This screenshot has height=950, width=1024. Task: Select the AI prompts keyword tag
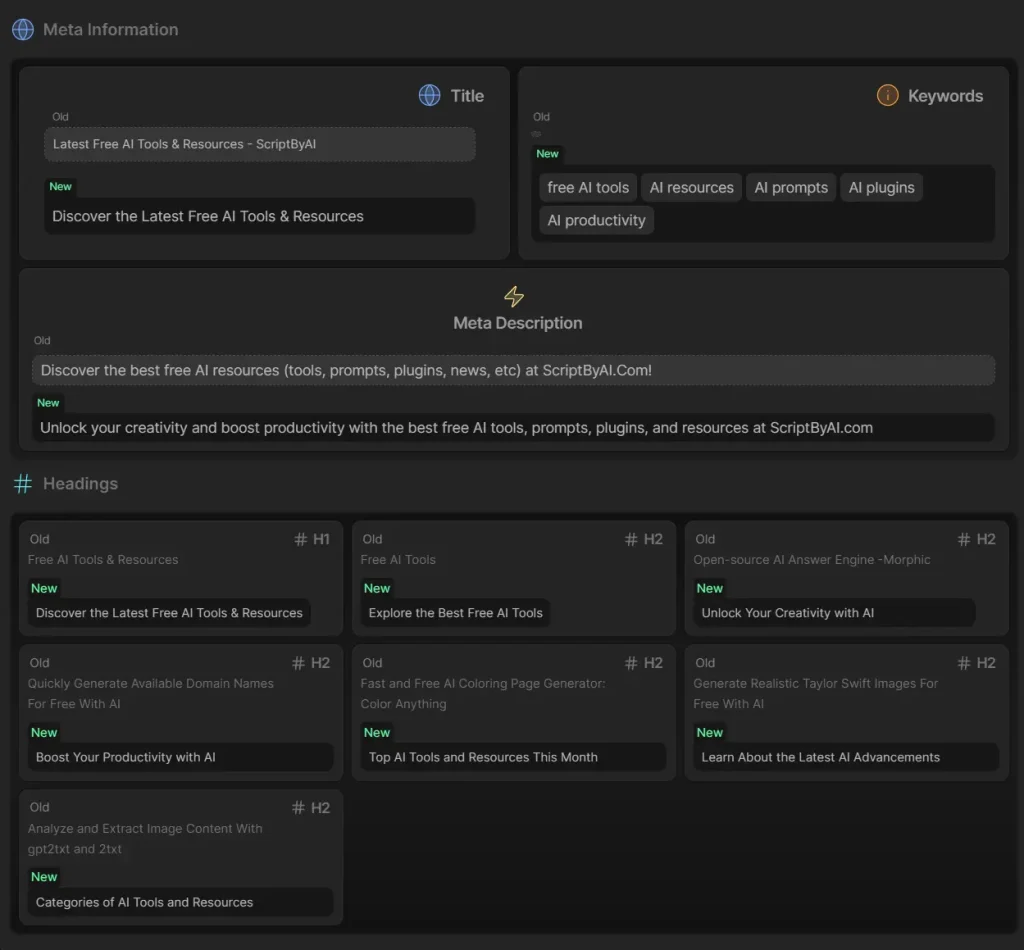[x=790, y=187]
